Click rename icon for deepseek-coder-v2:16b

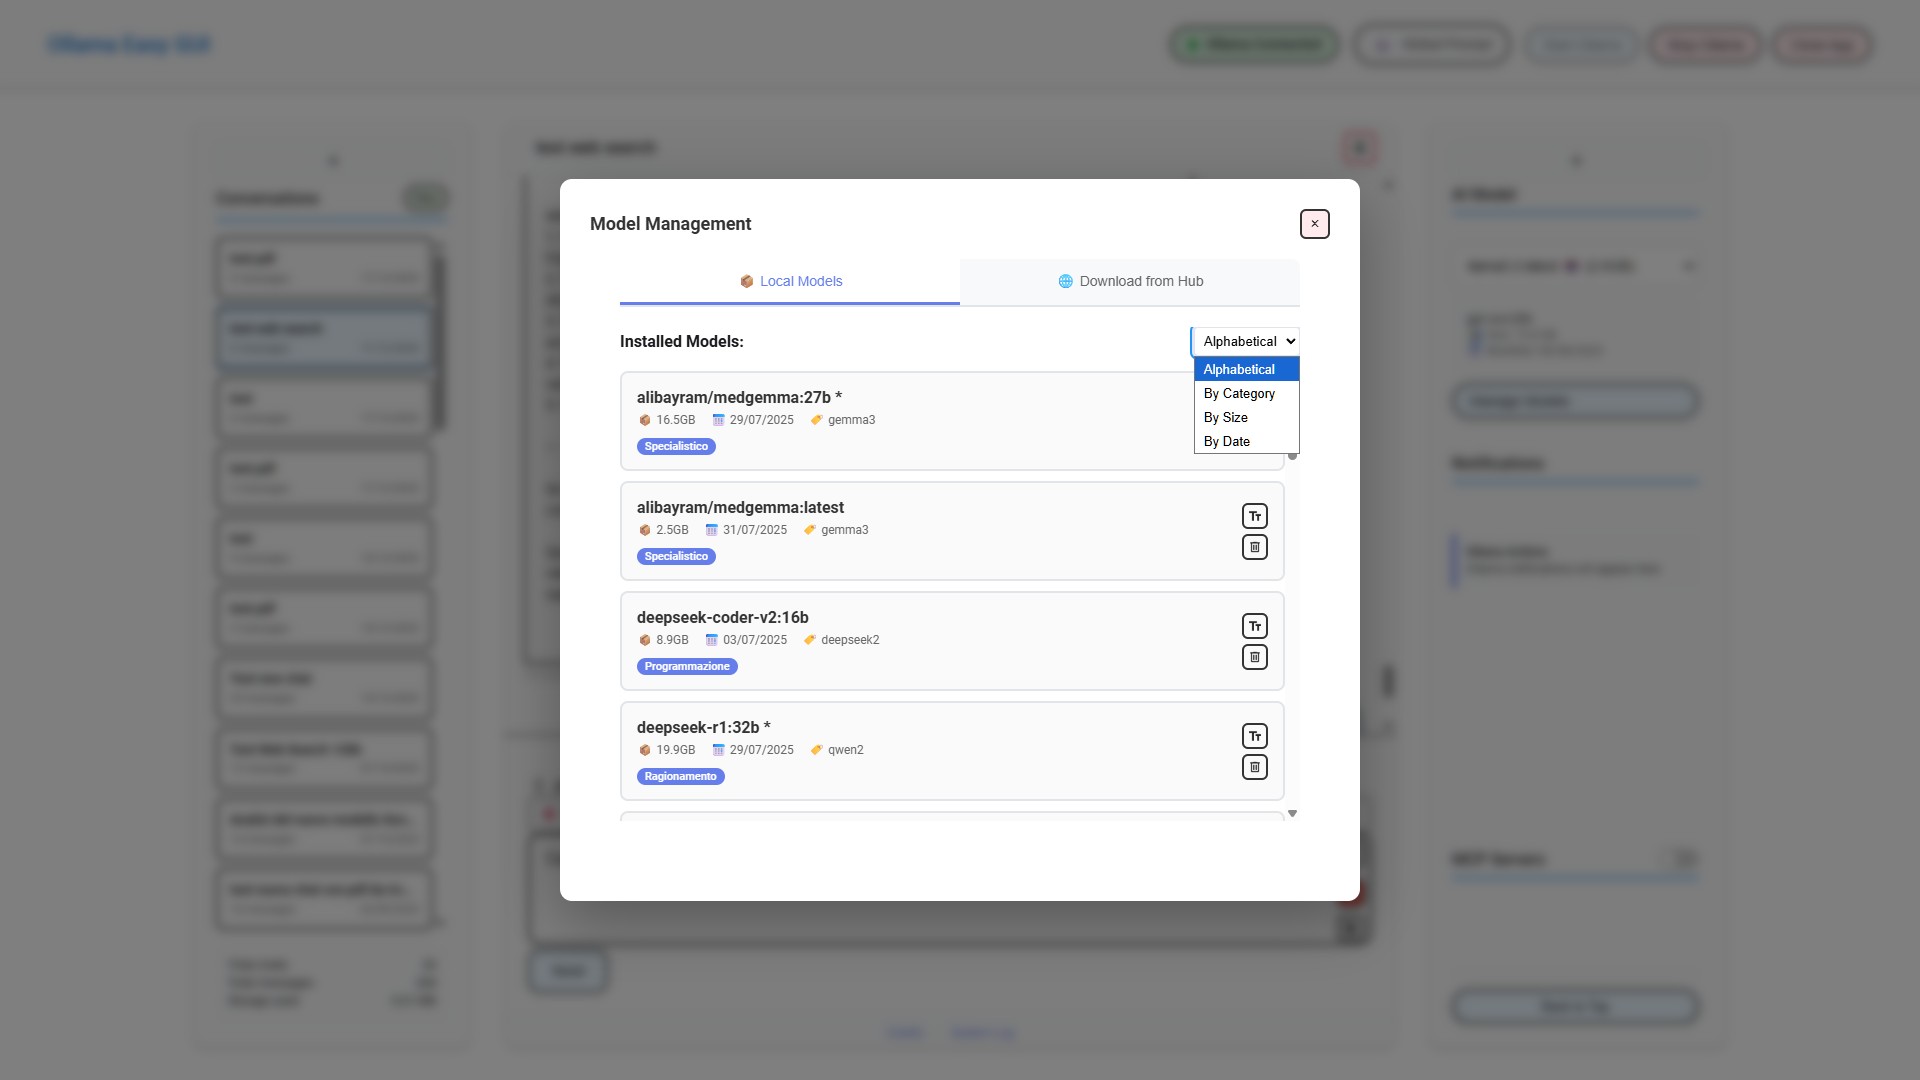(x=1254, y=626)
